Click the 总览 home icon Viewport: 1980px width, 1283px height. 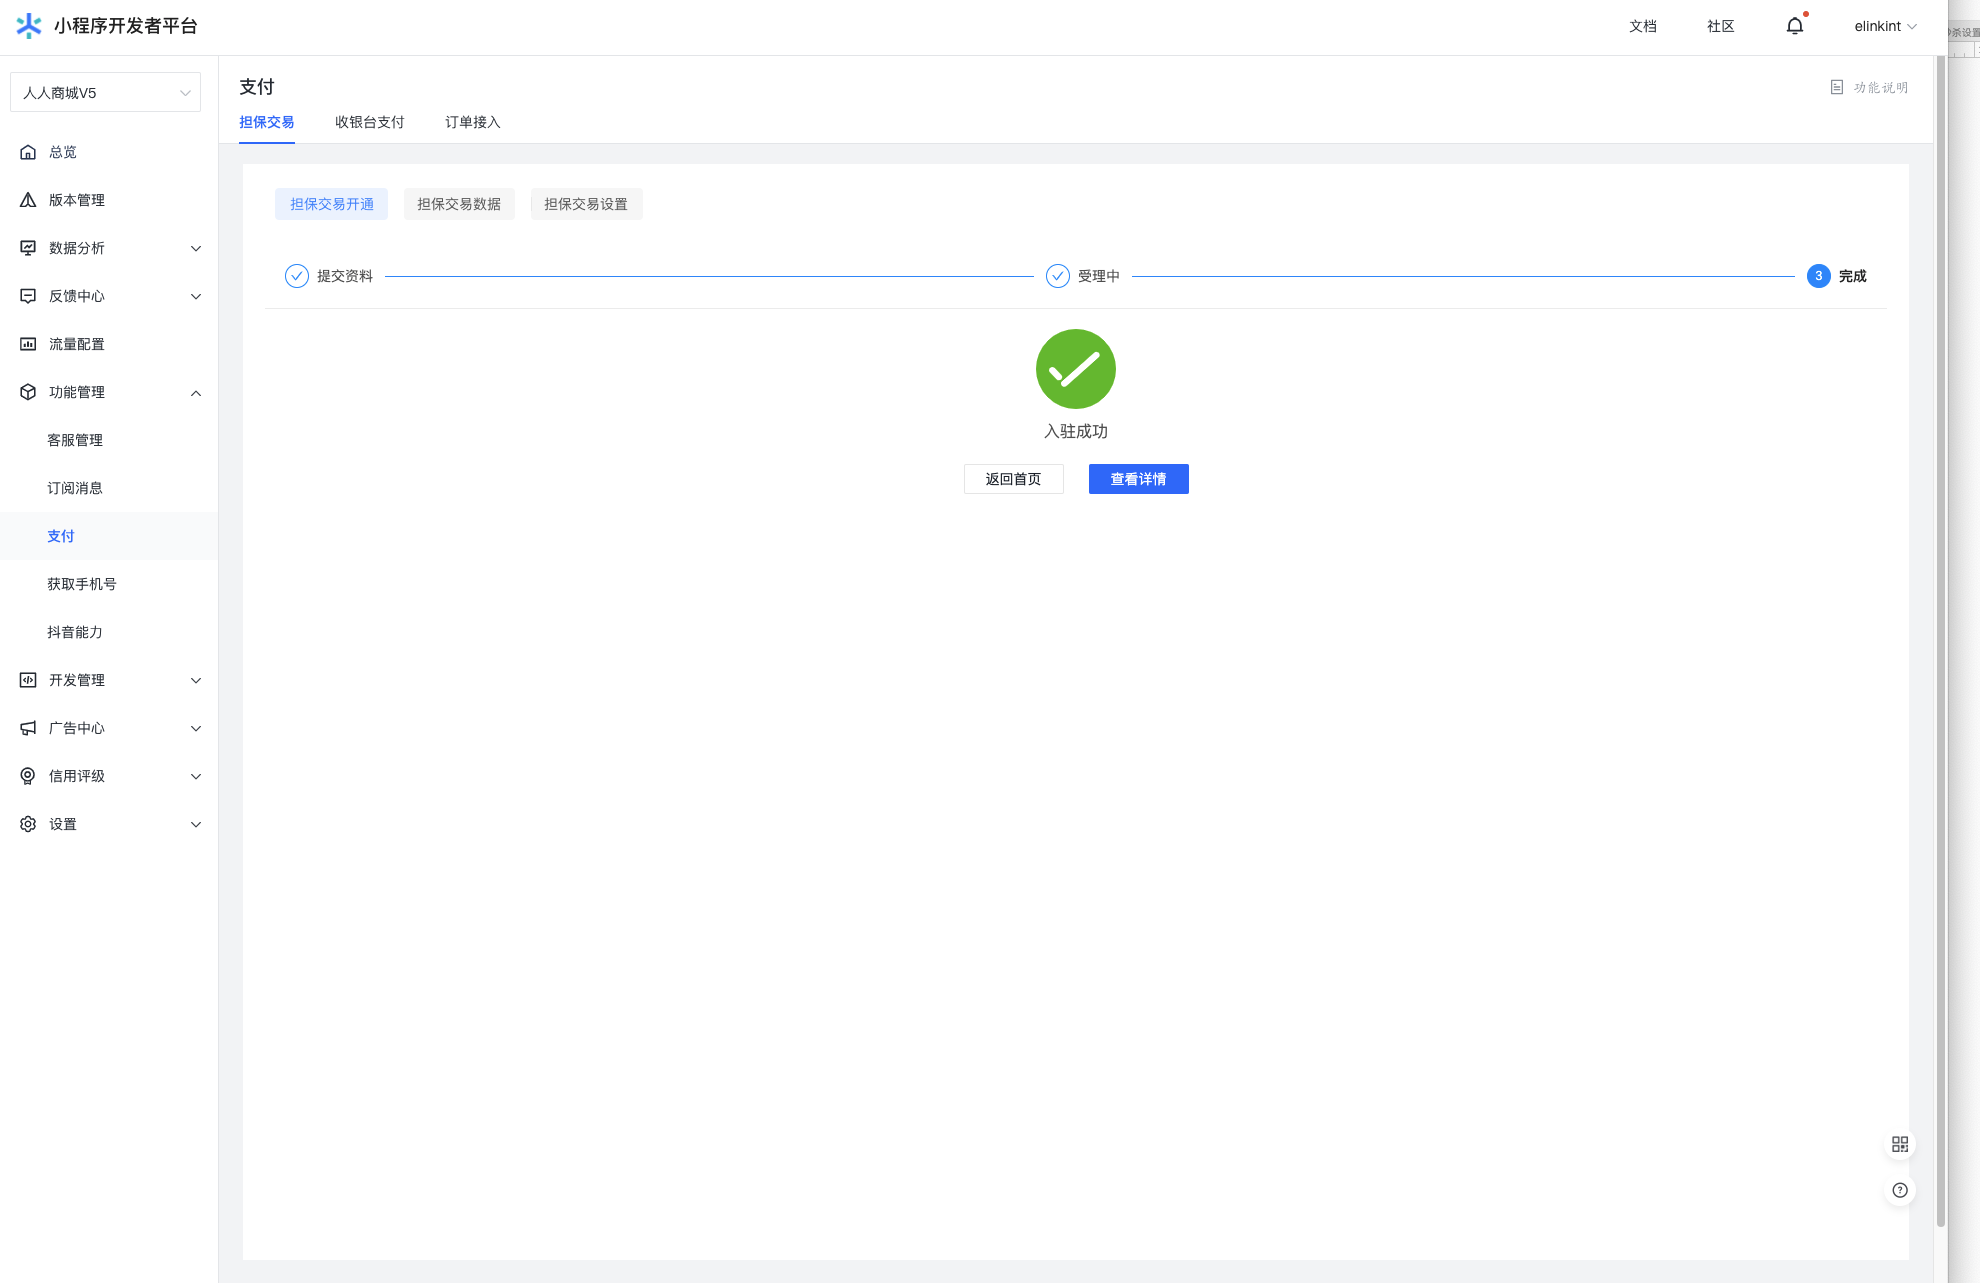pyautogui.click(x=28, y=152)
